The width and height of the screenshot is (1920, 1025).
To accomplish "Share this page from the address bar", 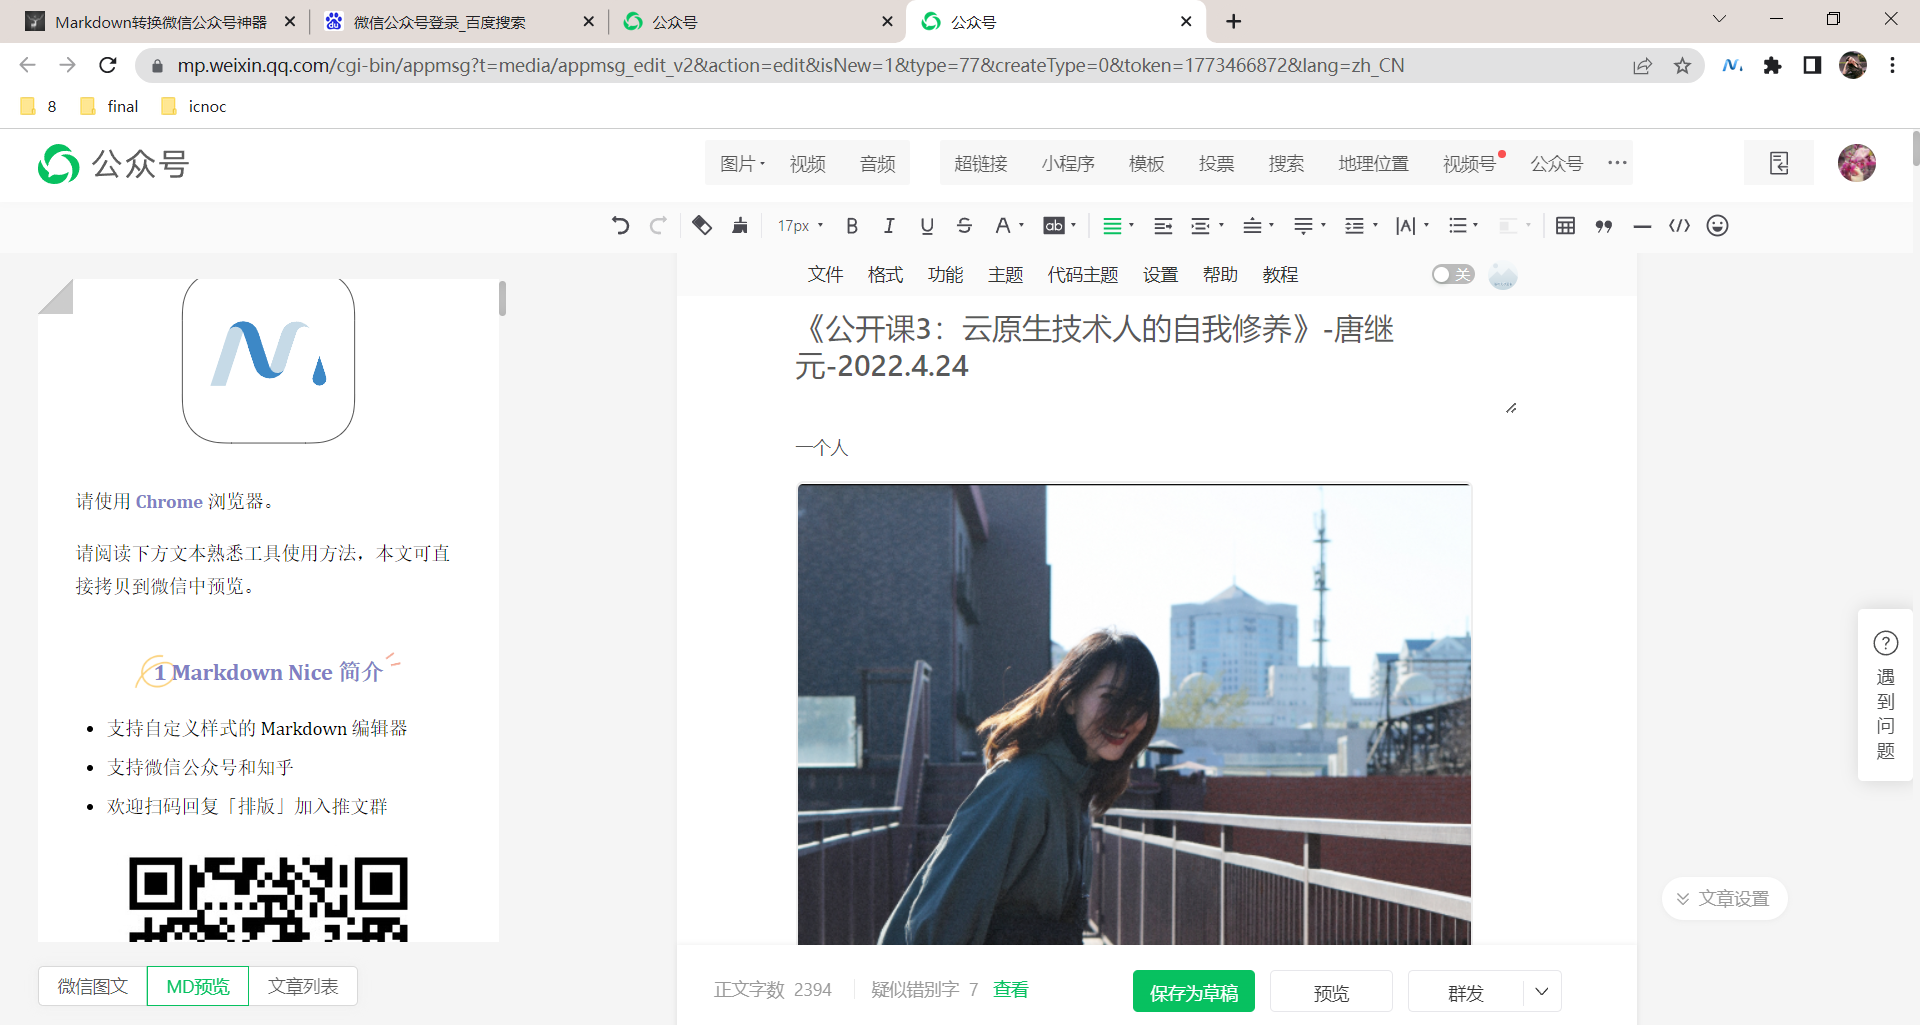I will click(1643, 65).
